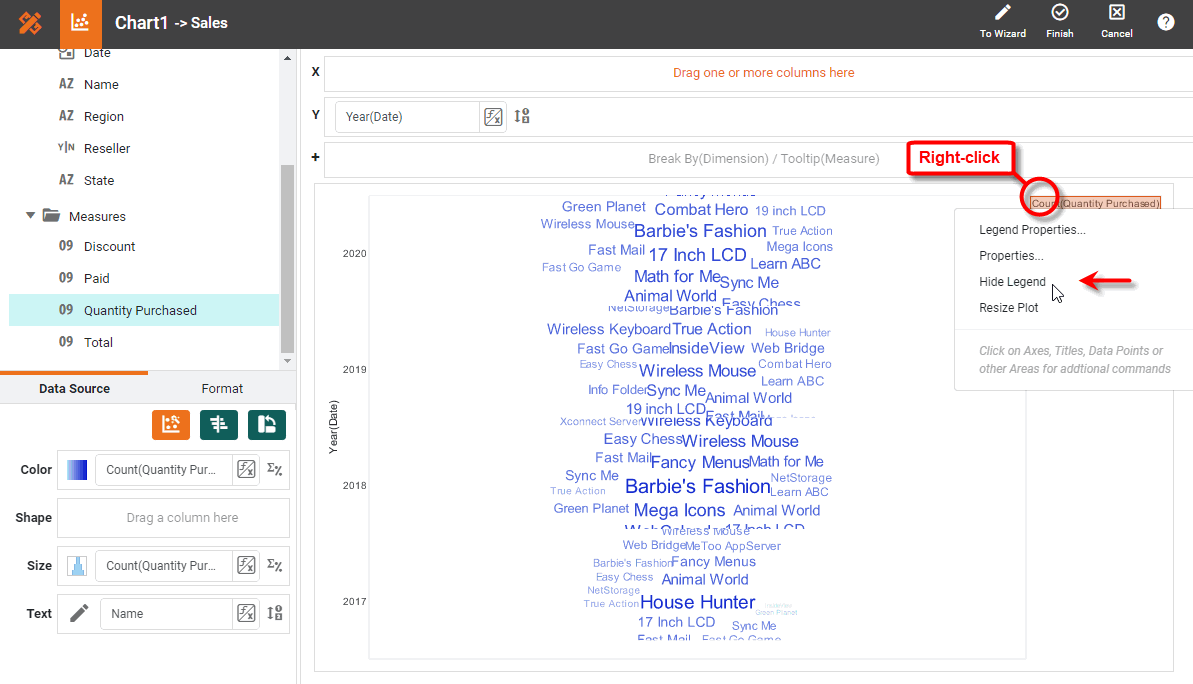Collapse the Measures folder
The image size is (1193, 684).
pyautogui.click(x=30, y=216)
